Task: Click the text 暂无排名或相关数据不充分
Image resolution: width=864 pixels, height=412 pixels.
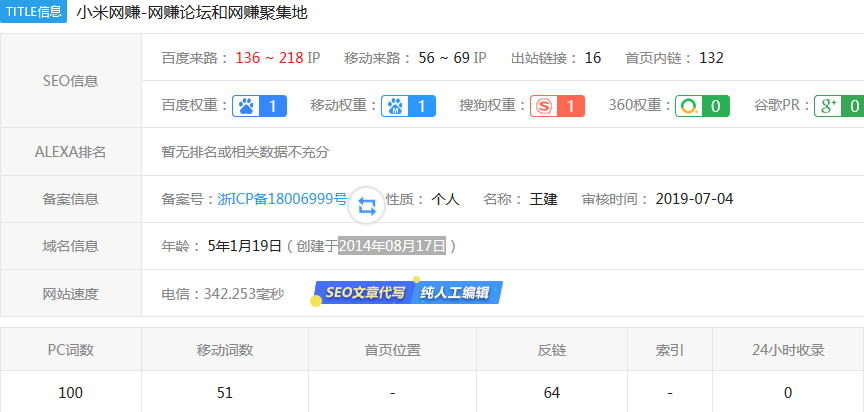Action: click(x=245, y=152)
